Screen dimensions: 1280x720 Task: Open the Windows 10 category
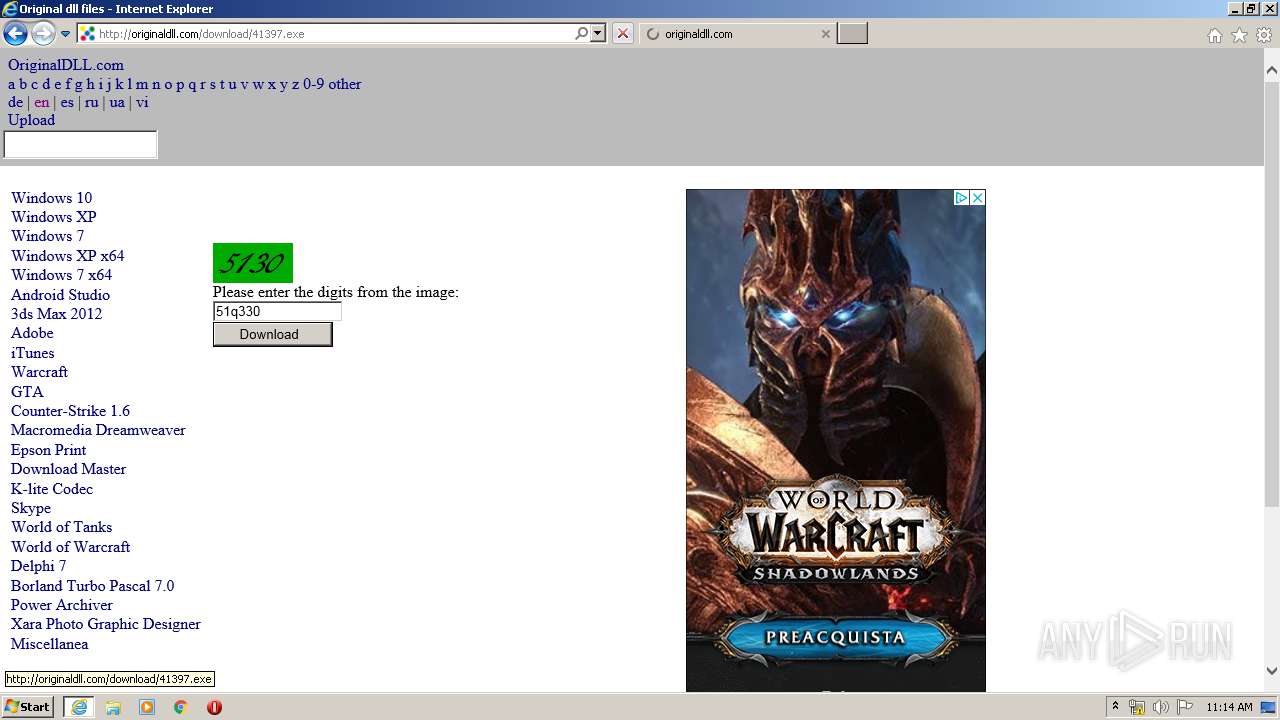click(x=51, y=198)
